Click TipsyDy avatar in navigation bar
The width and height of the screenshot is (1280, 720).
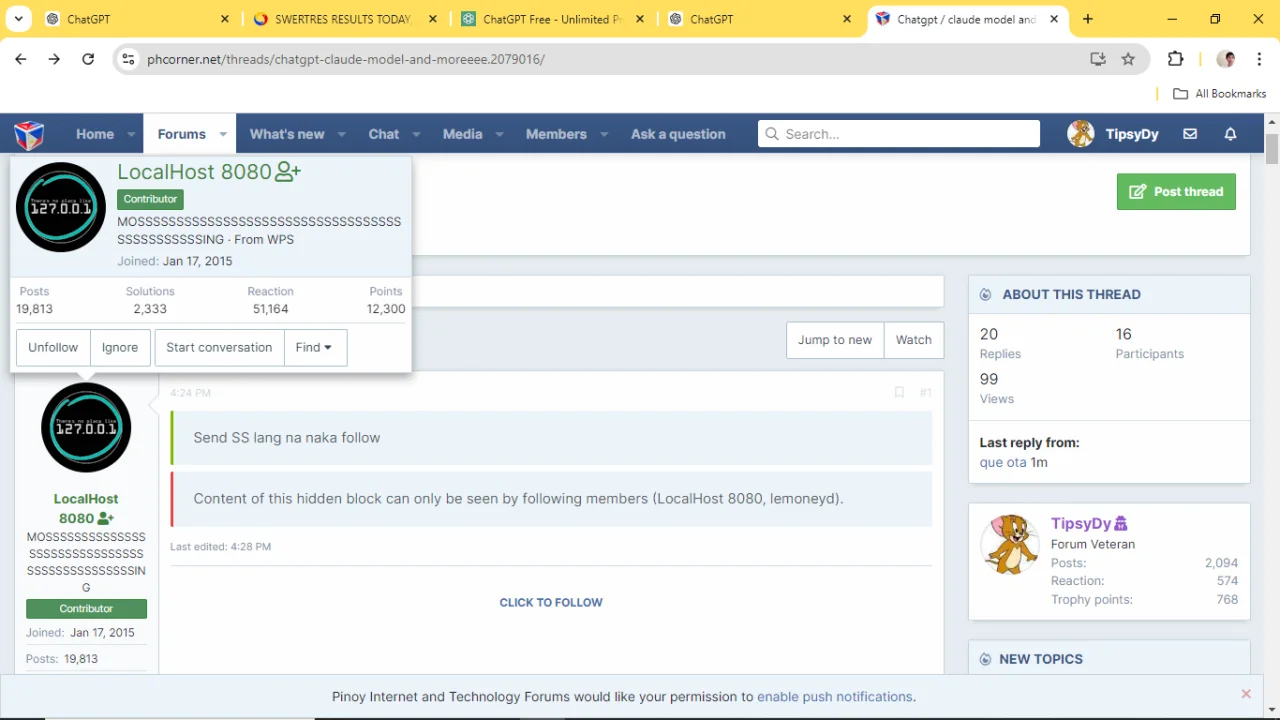(1081, 134)
